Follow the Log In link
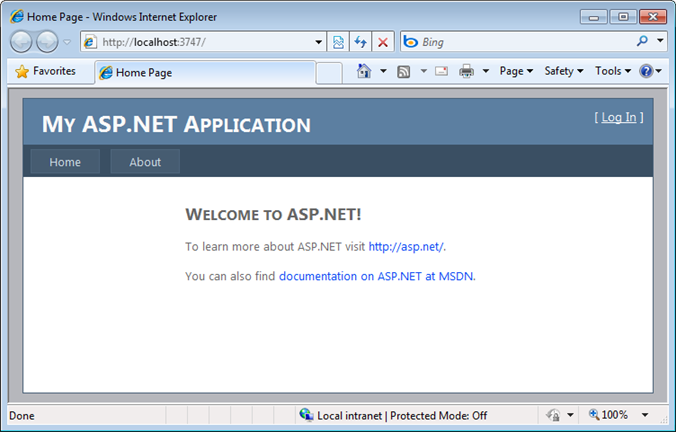Viewport: 676px width, 432px height. [x=619, y=117]
